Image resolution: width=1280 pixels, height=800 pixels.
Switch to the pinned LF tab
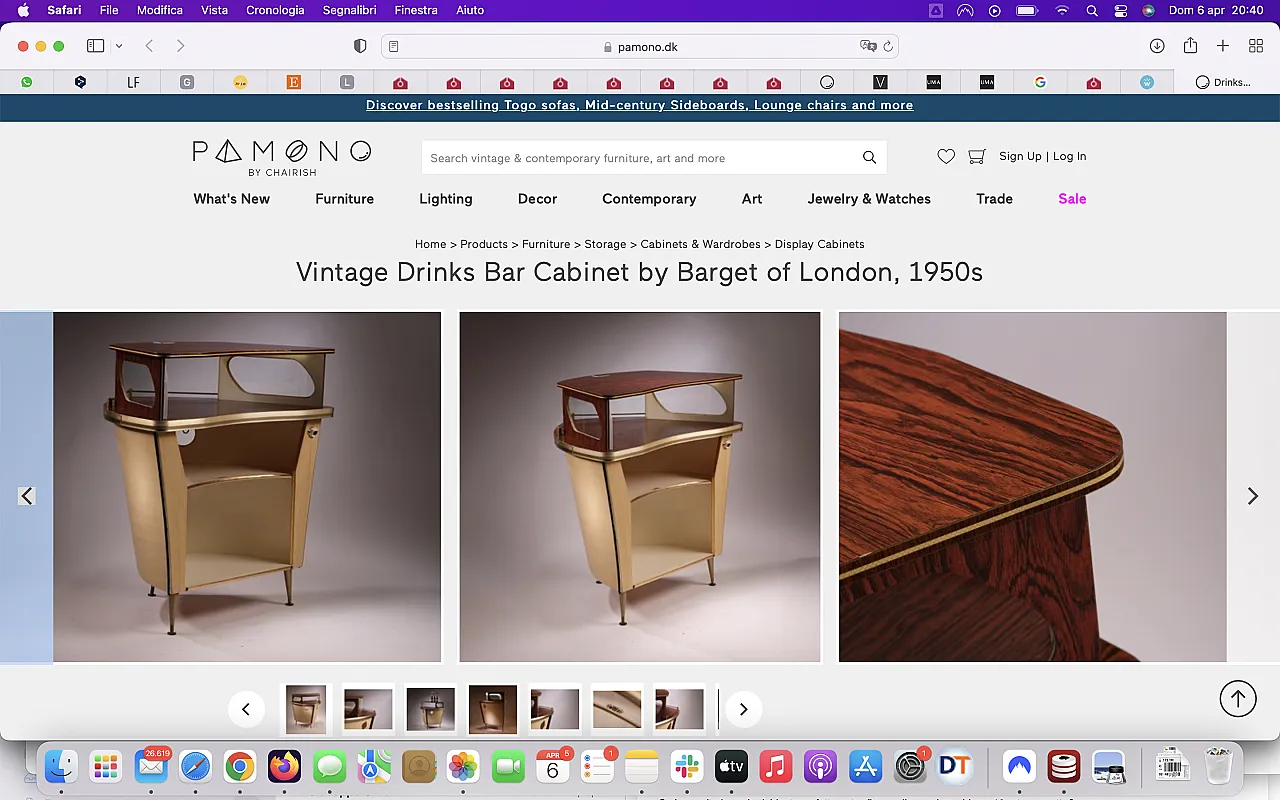(133, 82)
